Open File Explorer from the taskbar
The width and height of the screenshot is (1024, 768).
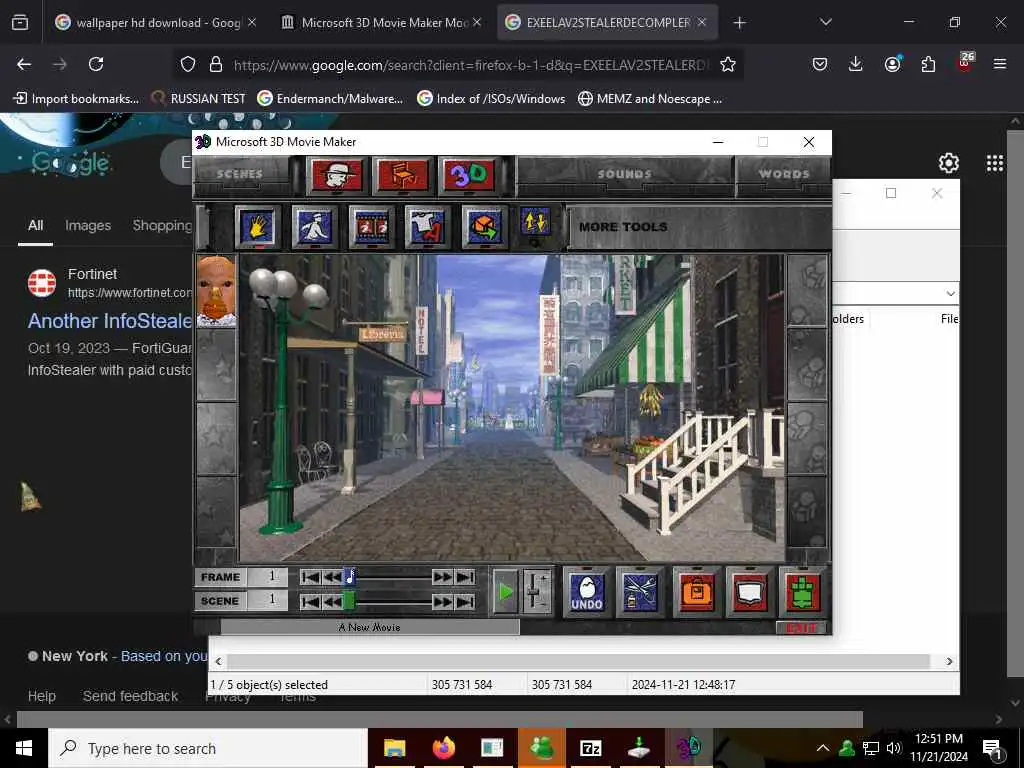394,748
